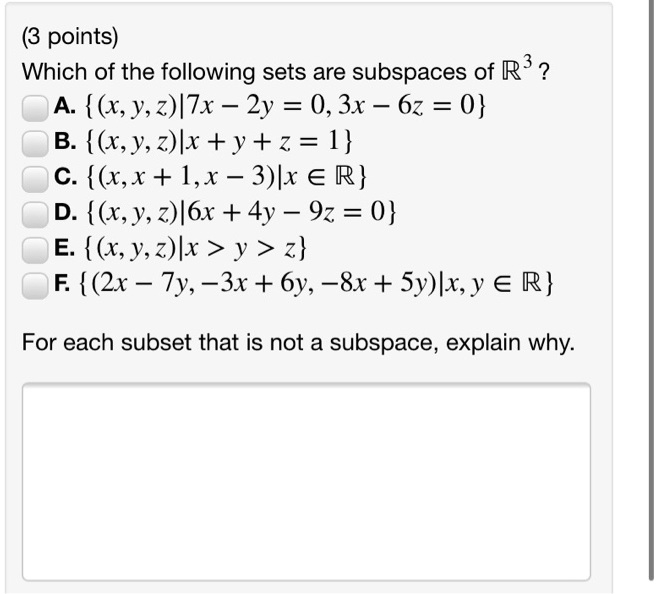Click the question text "Which of the following sets"
Viewport: 658px width, 594px height.
(x=139, y=72)
